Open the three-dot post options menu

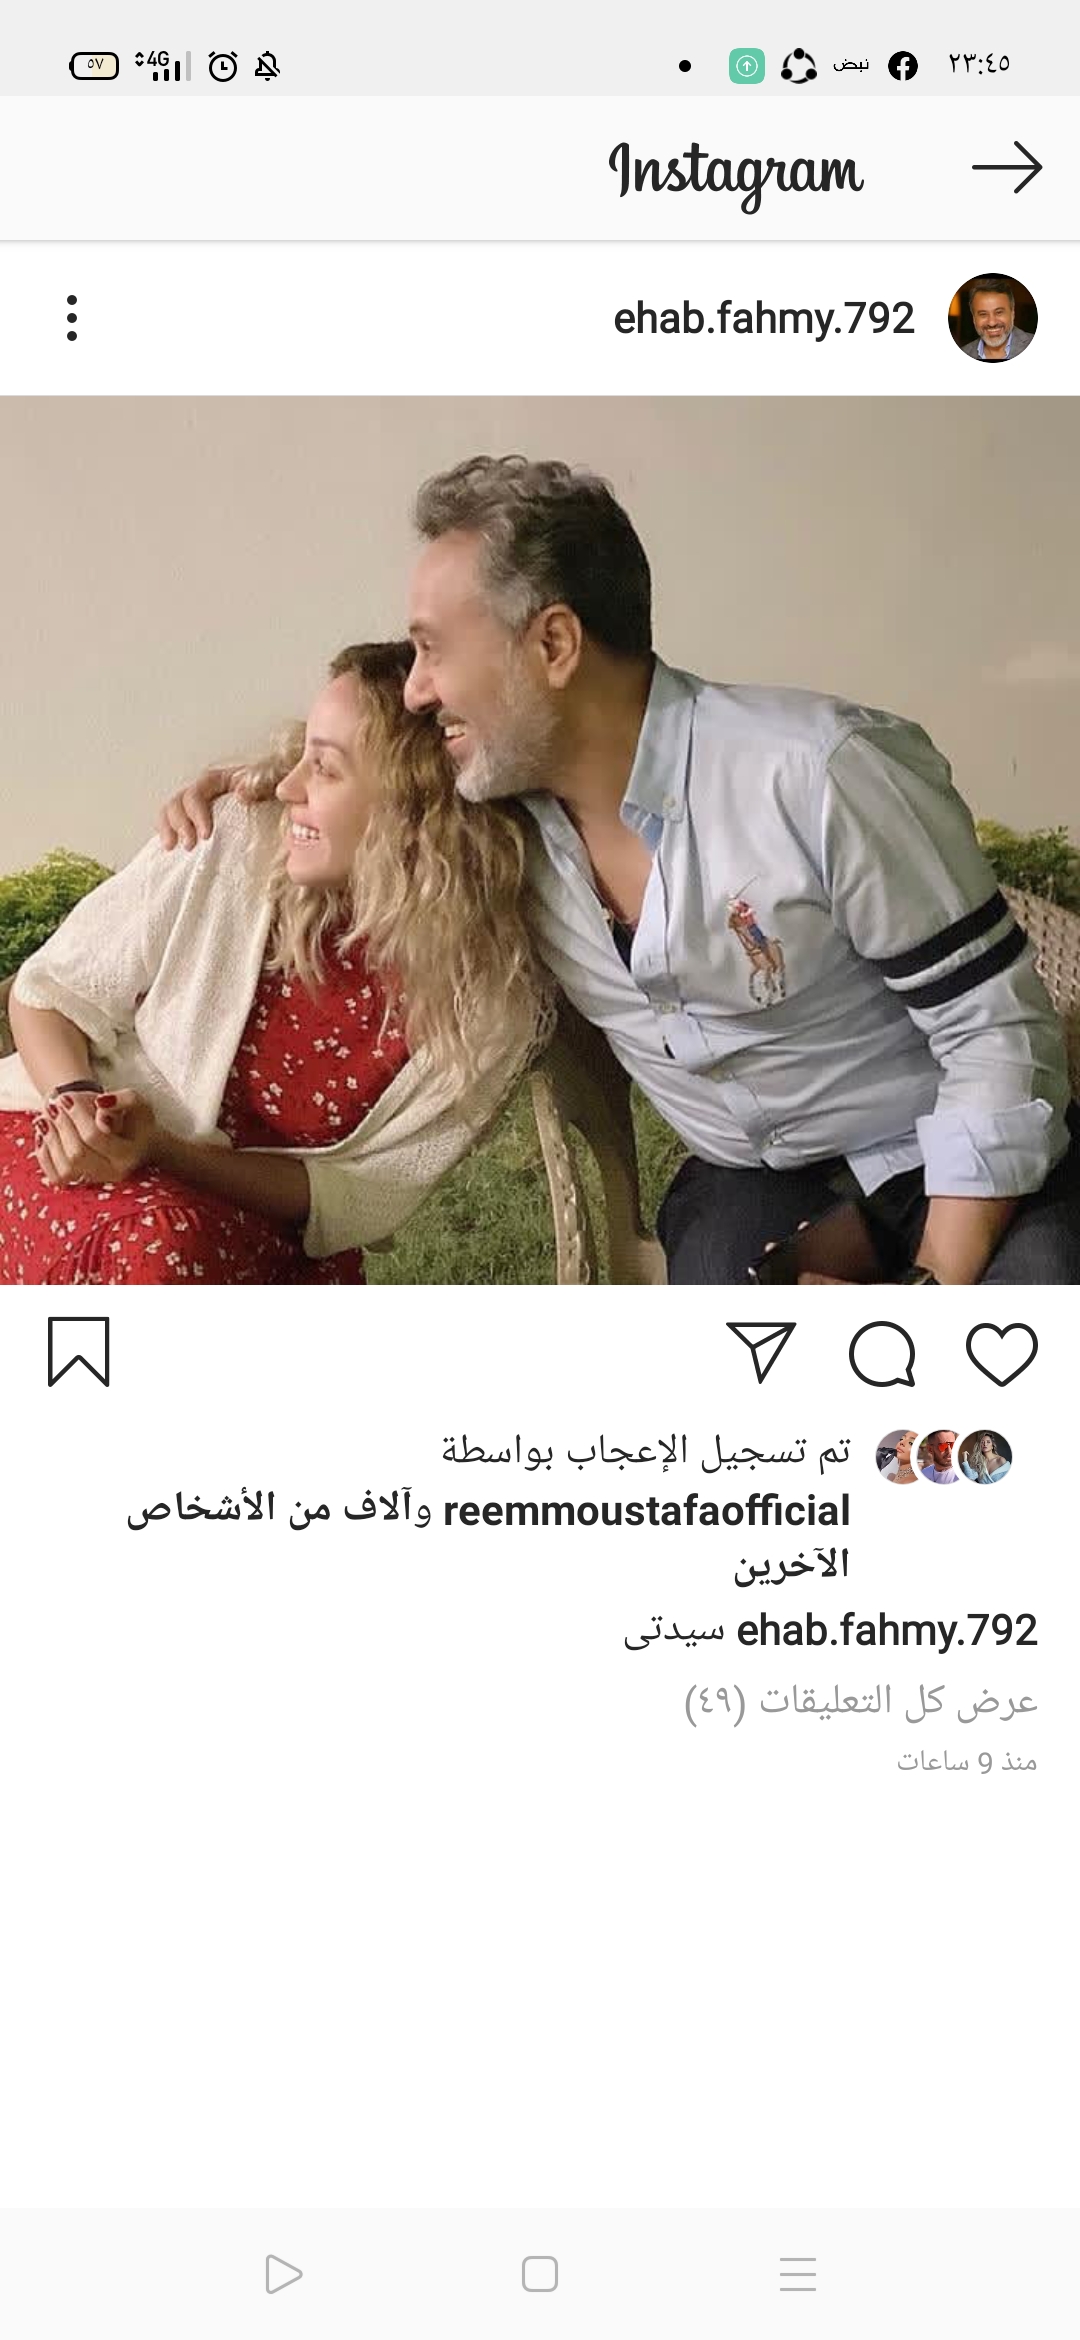coord(72,318)
